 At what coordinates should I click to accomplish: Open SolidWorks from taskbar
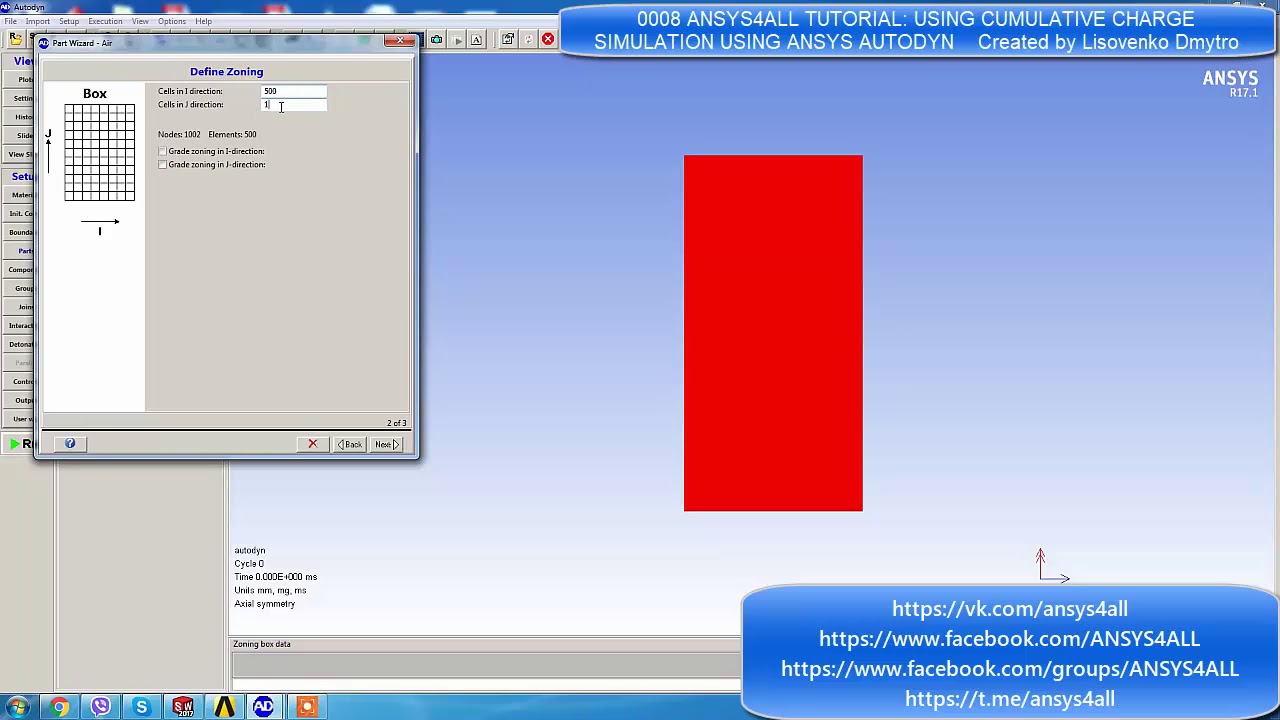pos(183,707)
